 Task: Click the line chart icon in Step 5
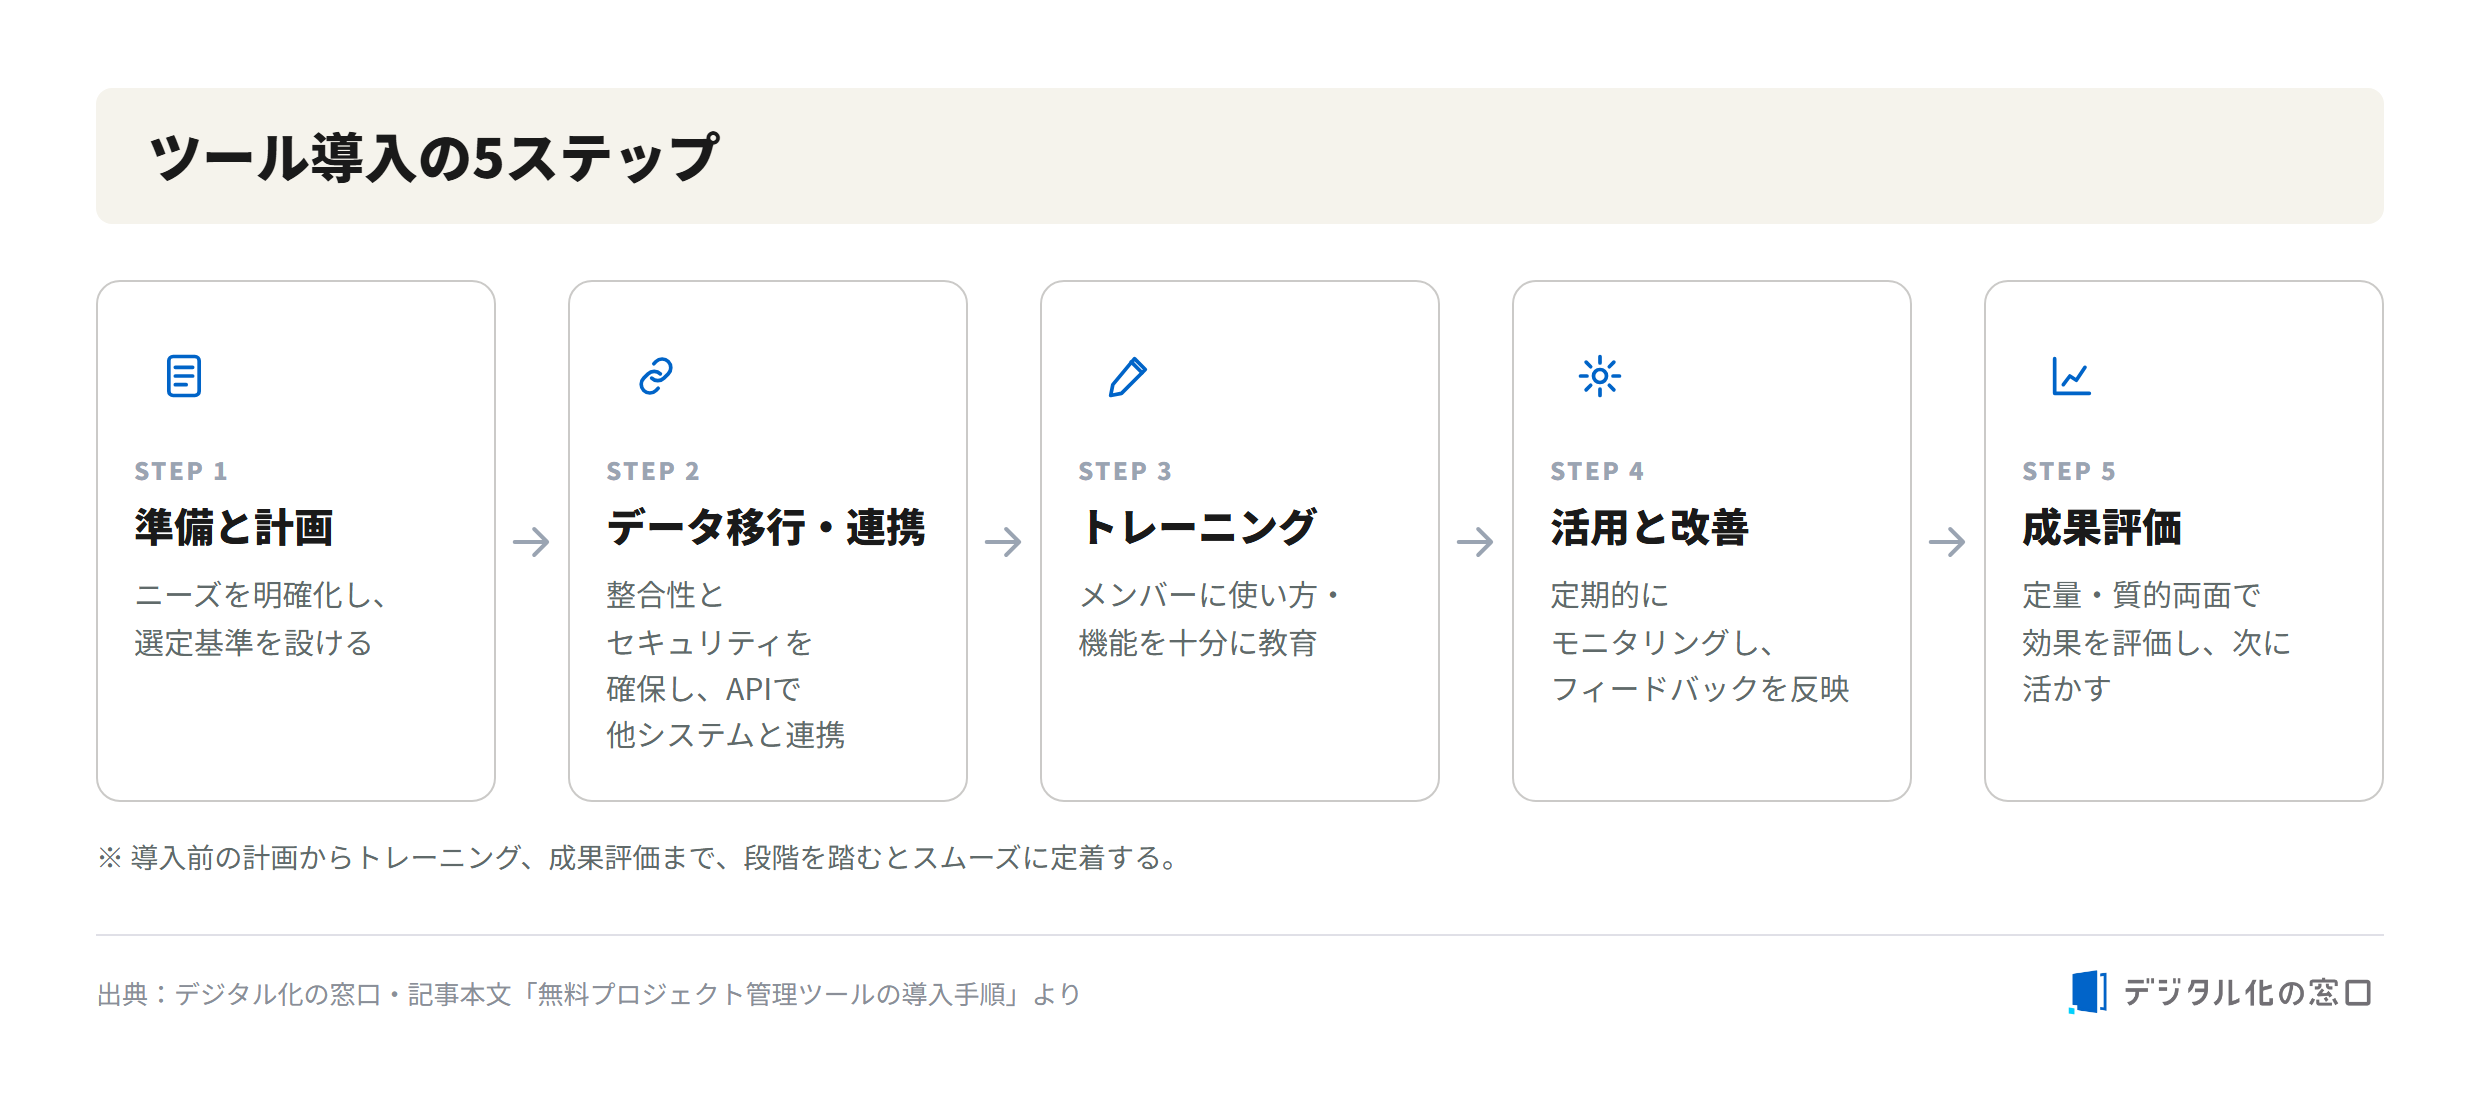[2072, 376]
